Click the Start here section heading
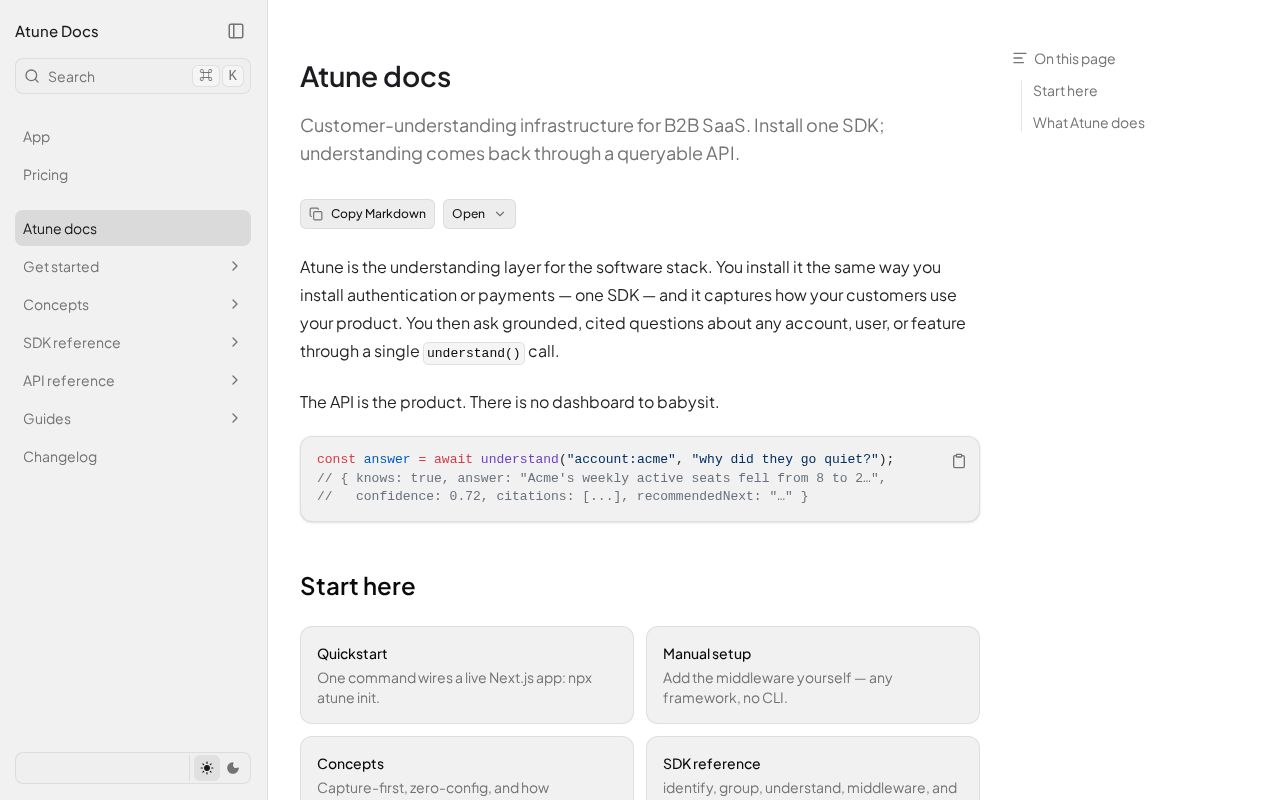 pos(358,586)
